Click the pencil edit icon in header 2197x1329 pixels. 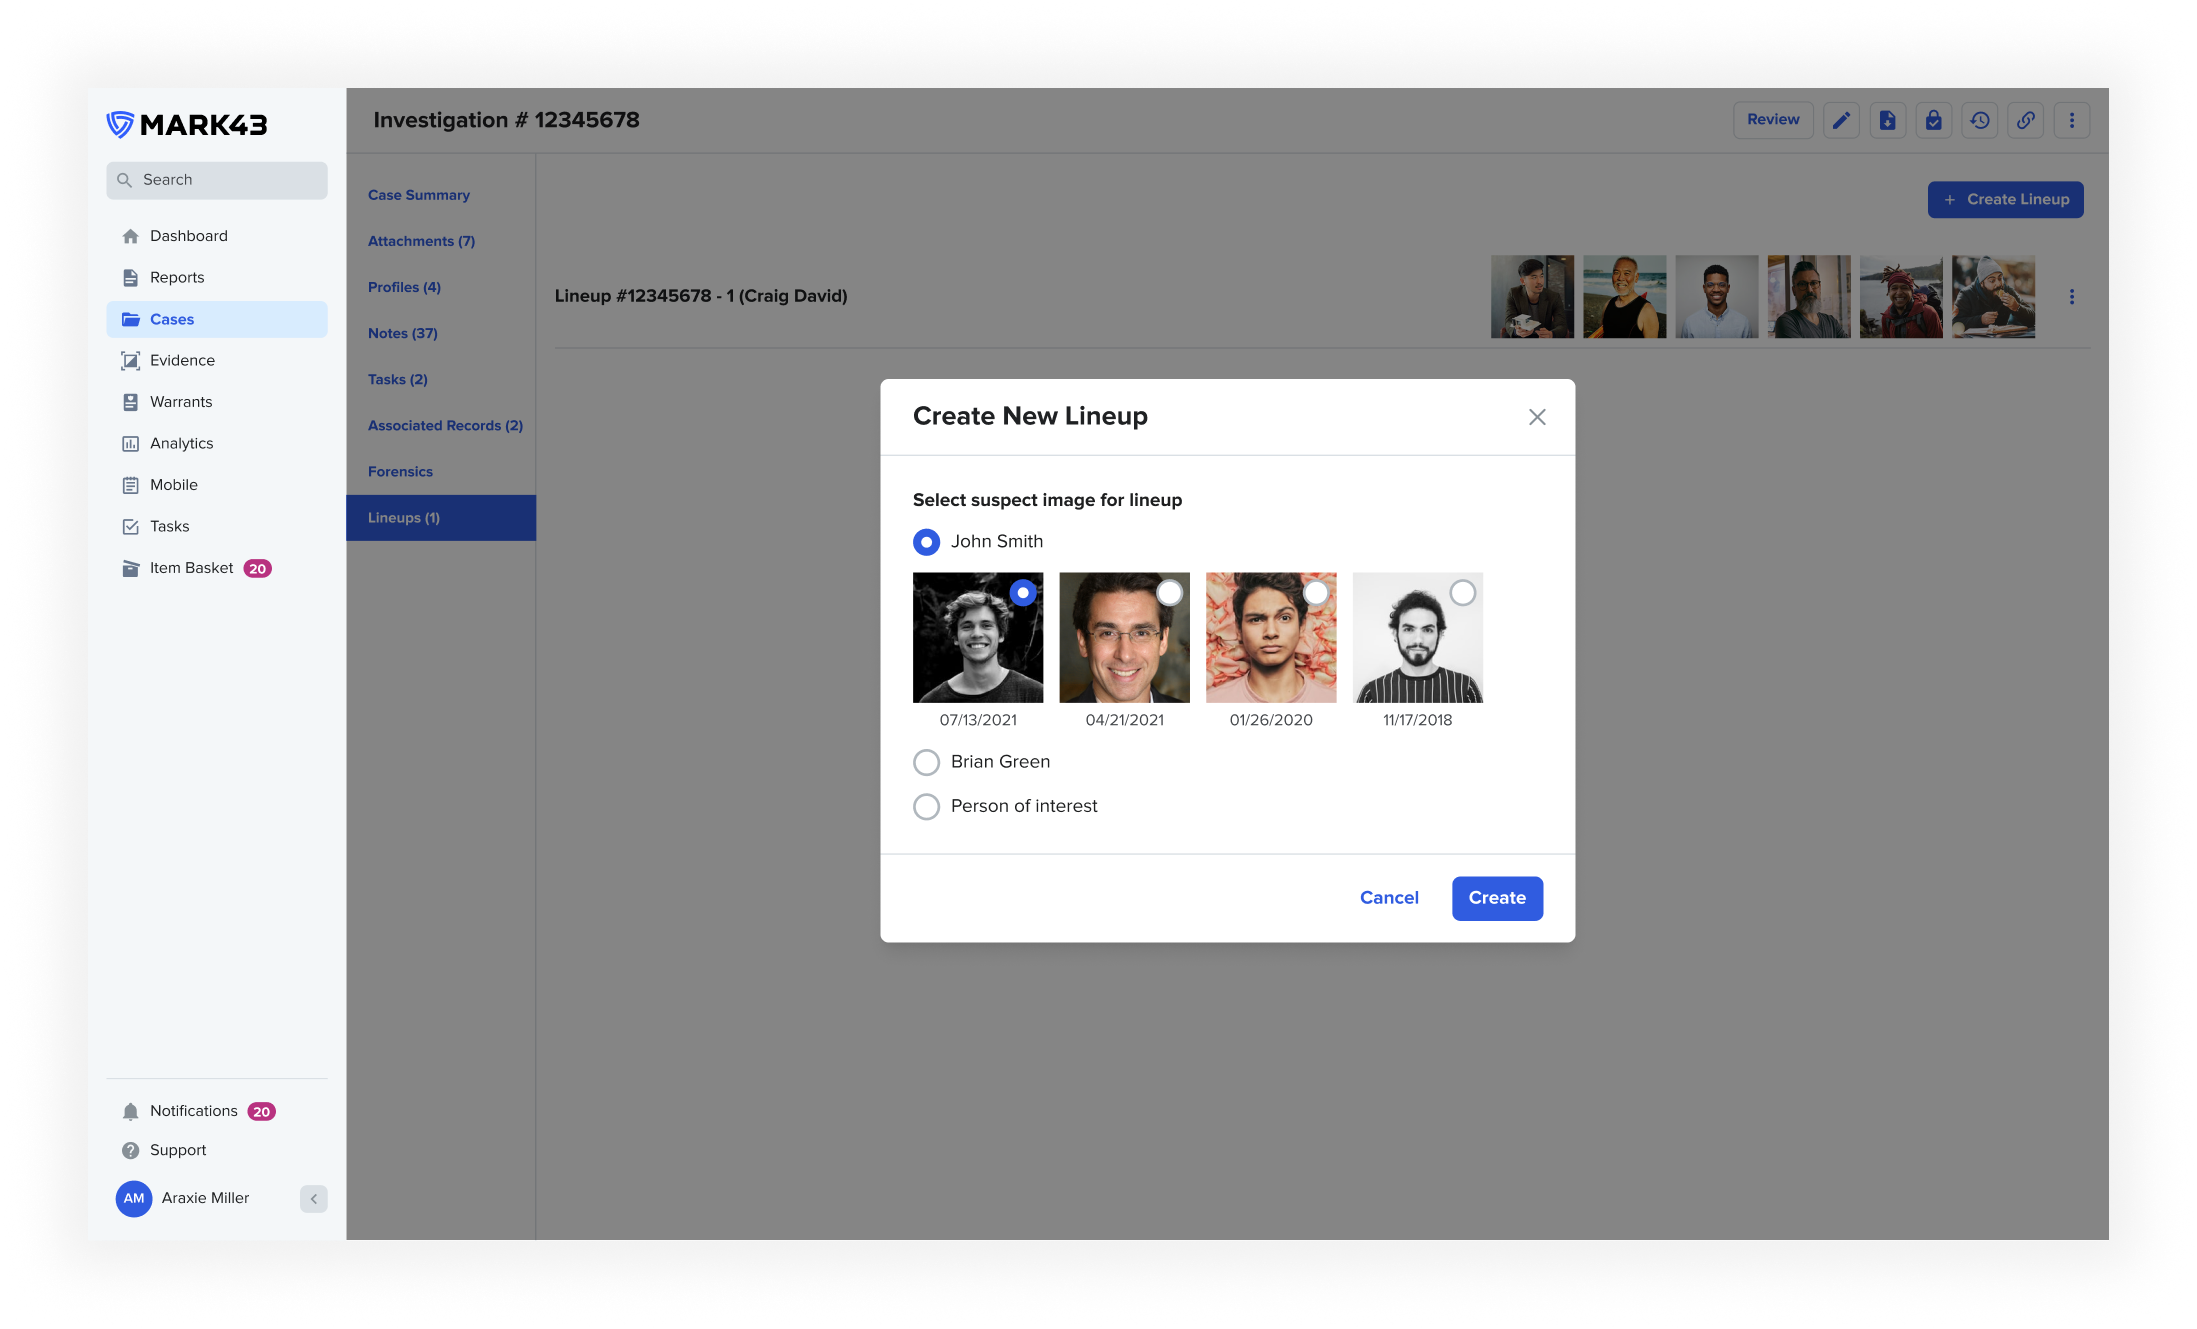[1840, 120]
